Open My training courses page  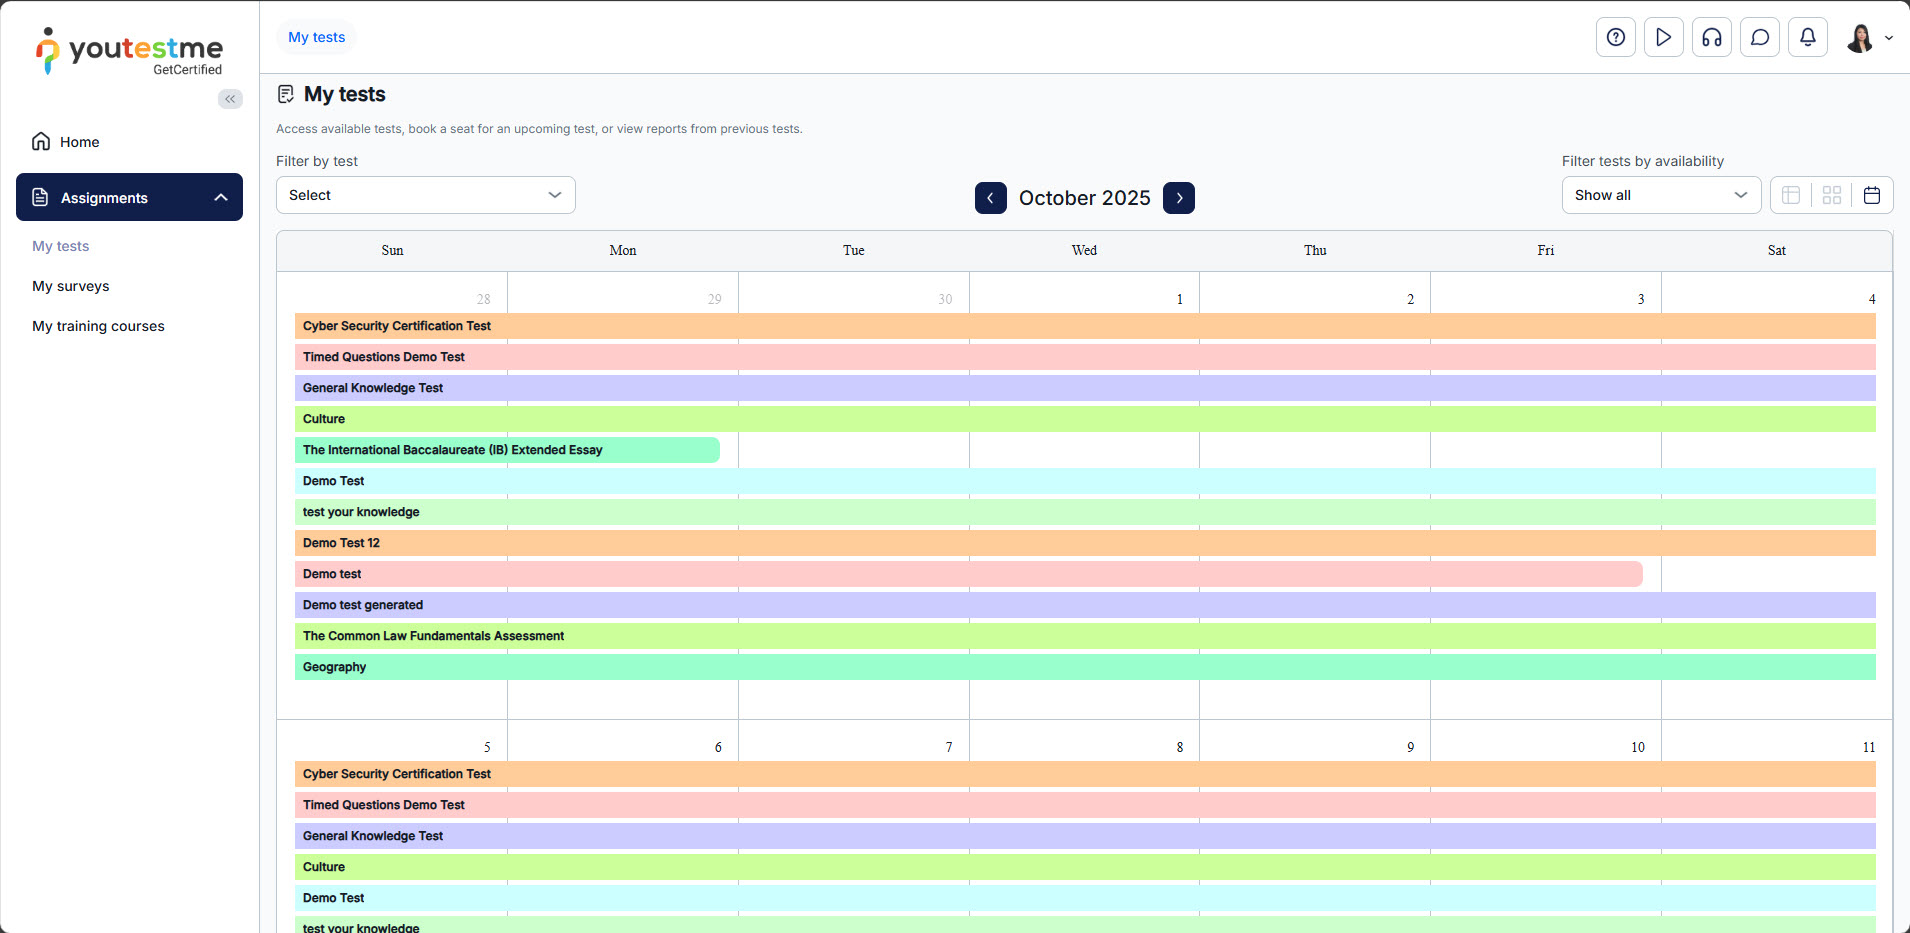(x=98, y=326)
